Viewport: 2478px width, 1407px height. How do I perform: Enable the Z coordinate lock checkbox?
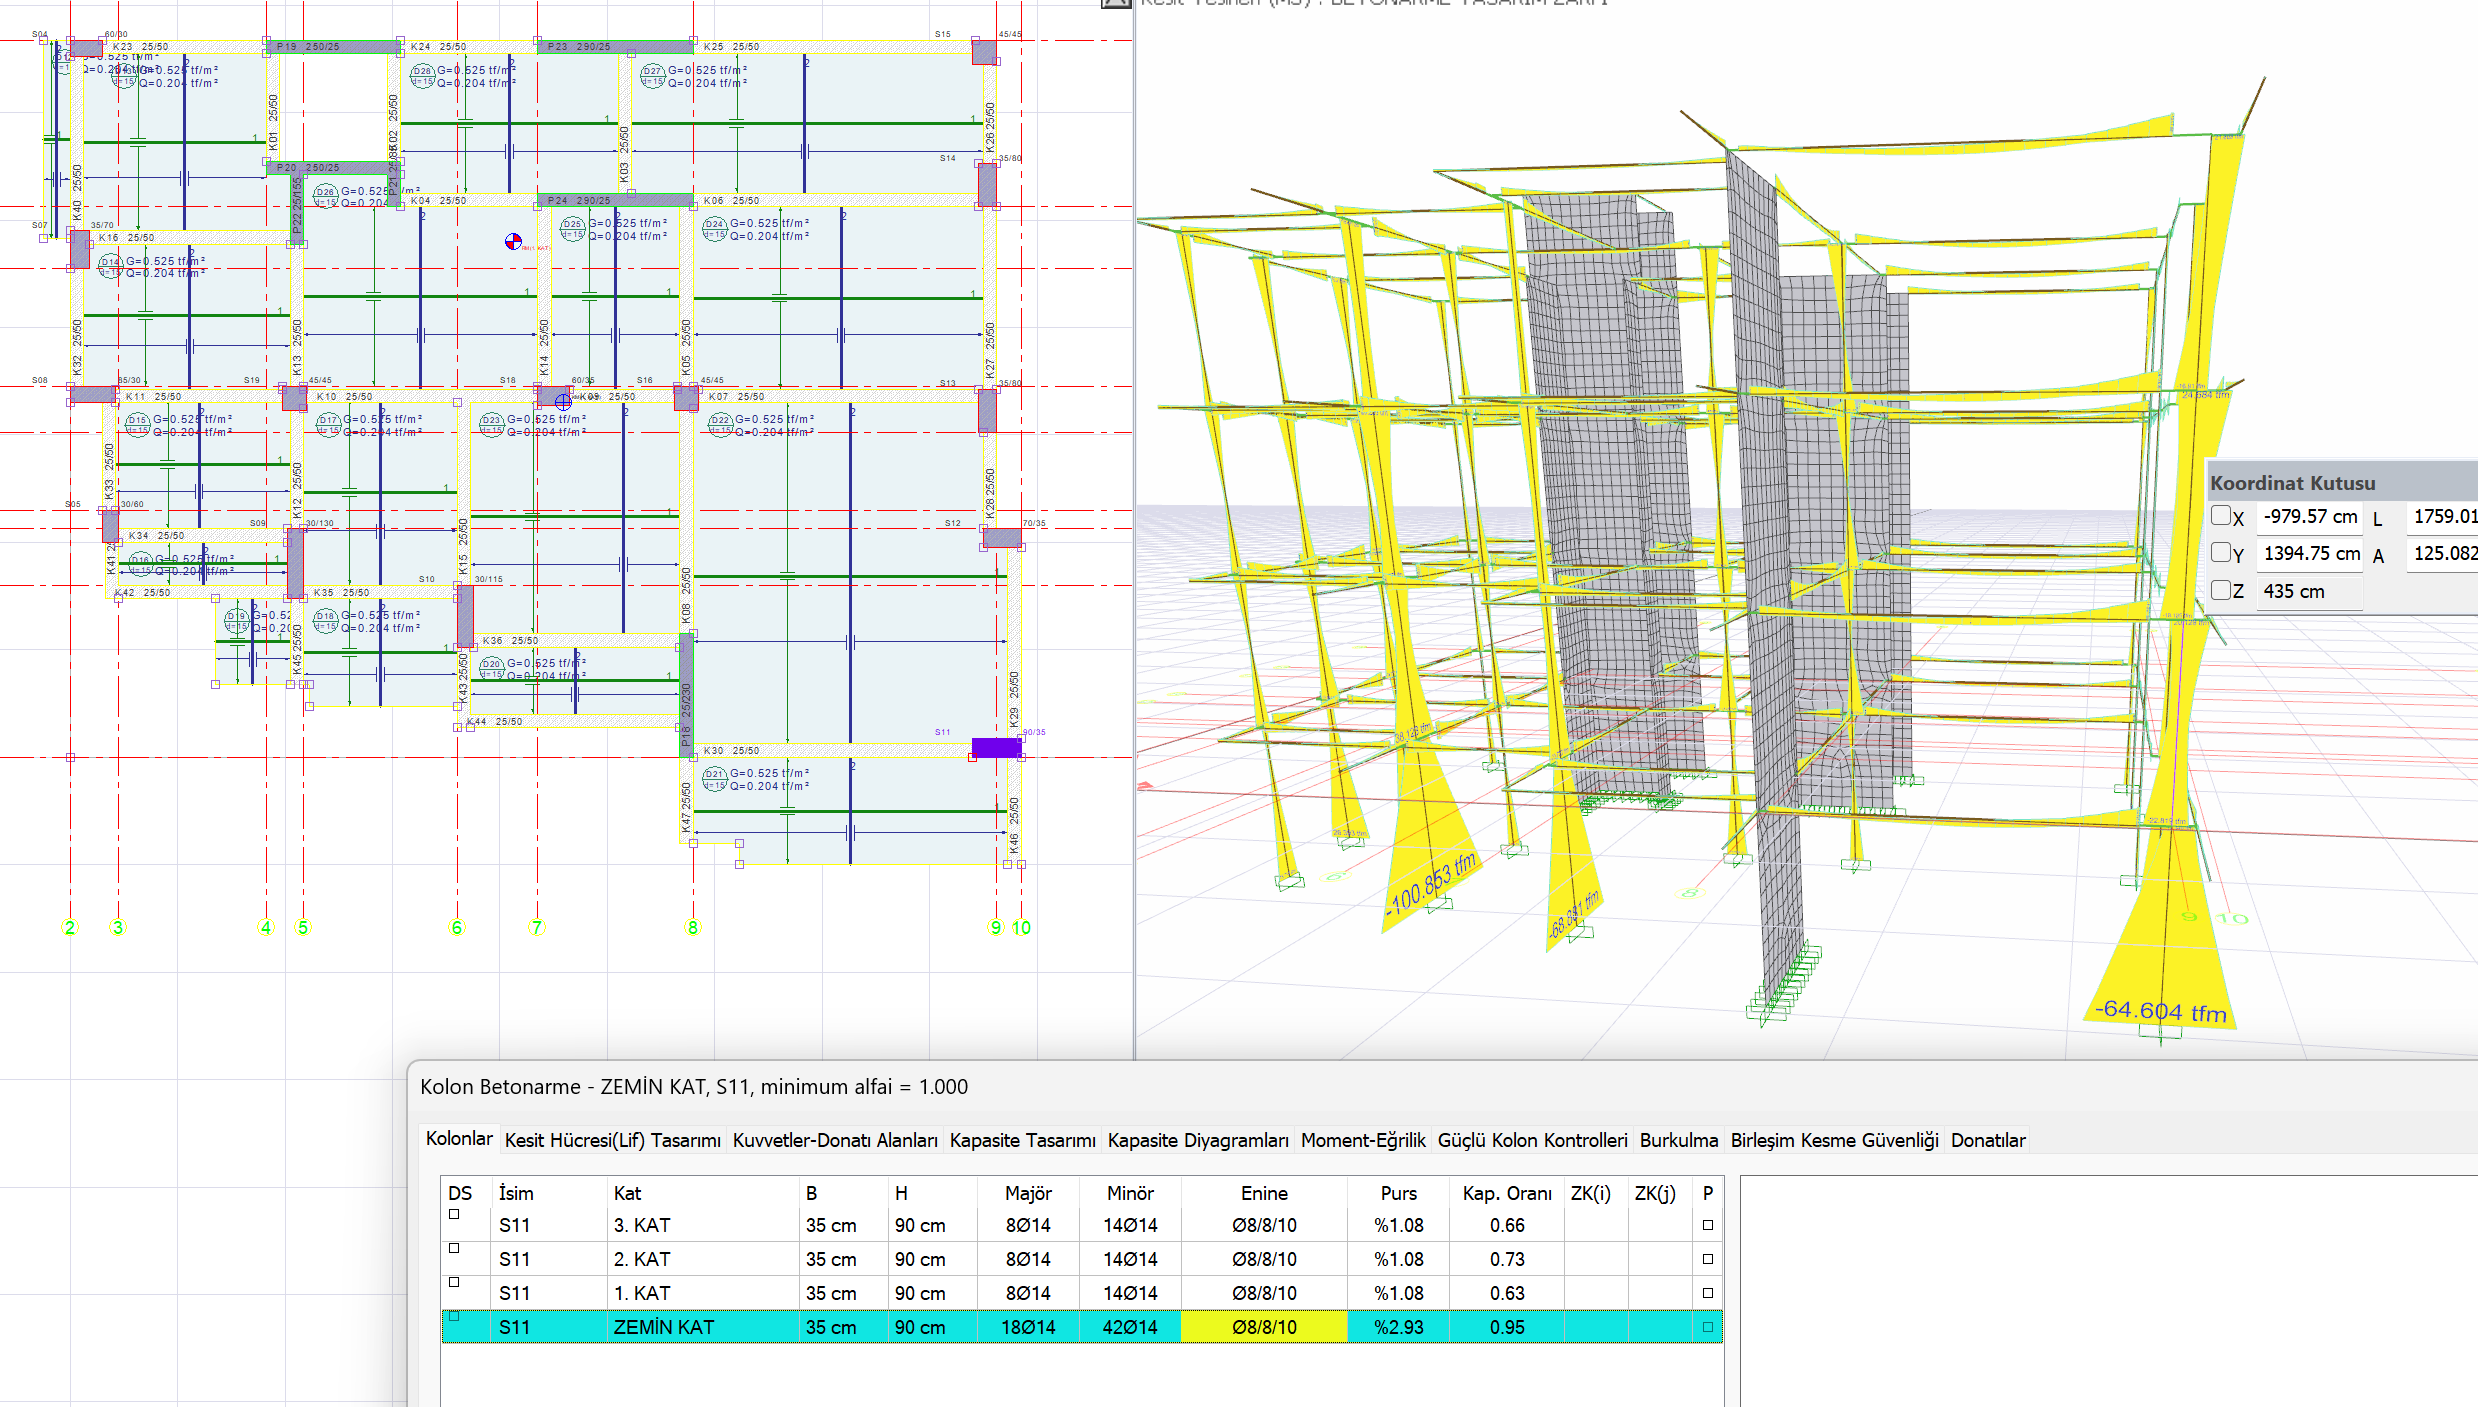[2220, 590]
